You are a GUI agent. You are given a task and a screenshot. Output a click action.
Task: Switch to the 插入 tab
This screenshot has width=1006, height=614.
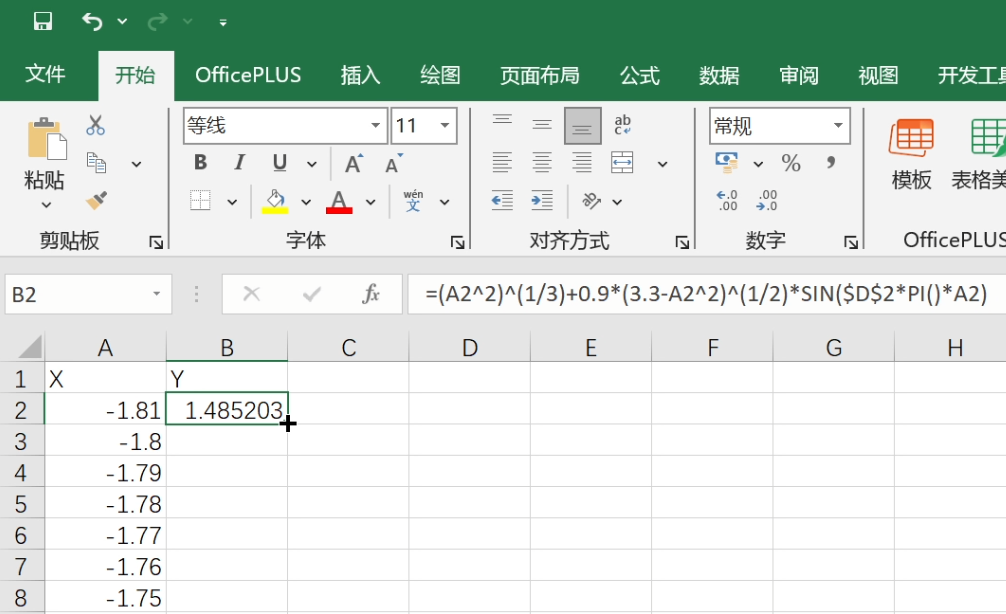point(360,75)
